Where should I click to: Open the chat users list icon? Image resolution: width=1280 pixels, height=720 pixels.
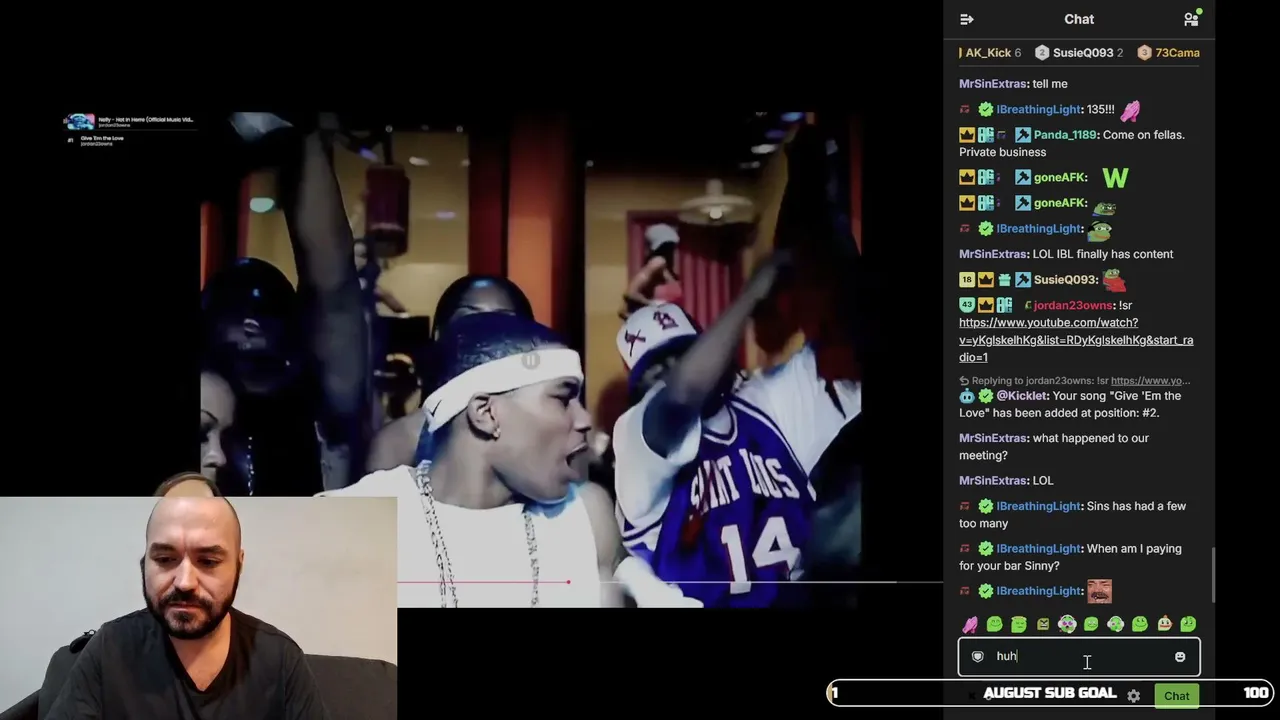tap(1191, 19)
